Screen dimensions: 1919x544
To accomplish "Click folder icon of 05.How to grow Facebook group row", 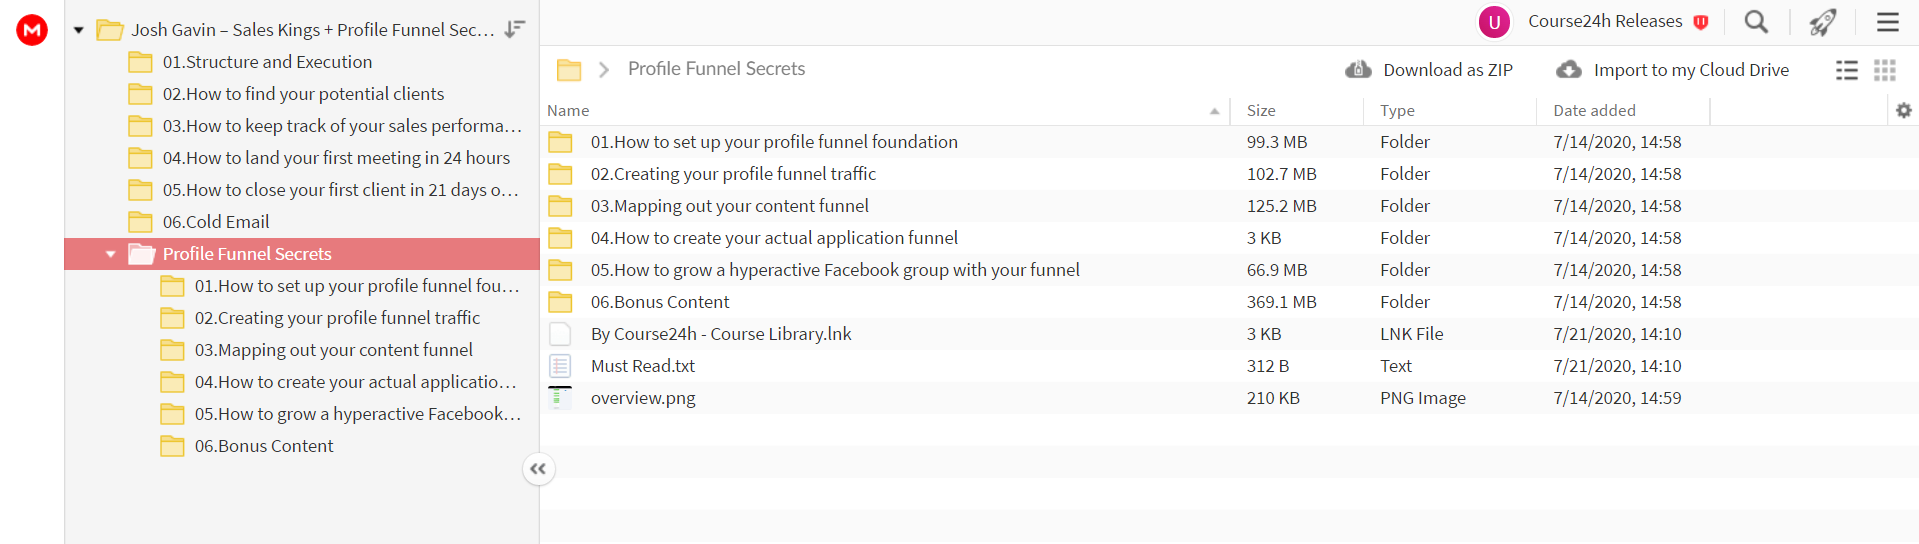I will 560,270.
